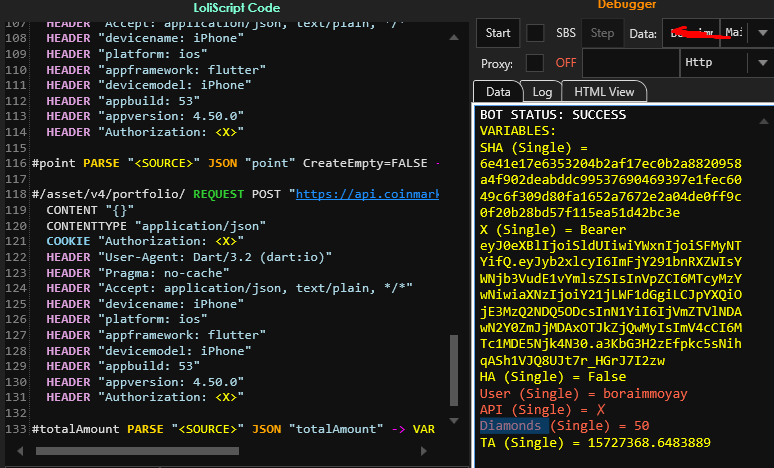The width and height of the screenshot is (774, 468).
Task: Click line 108 devicename header
Action: pyautogui.click(x=145, y=38)
